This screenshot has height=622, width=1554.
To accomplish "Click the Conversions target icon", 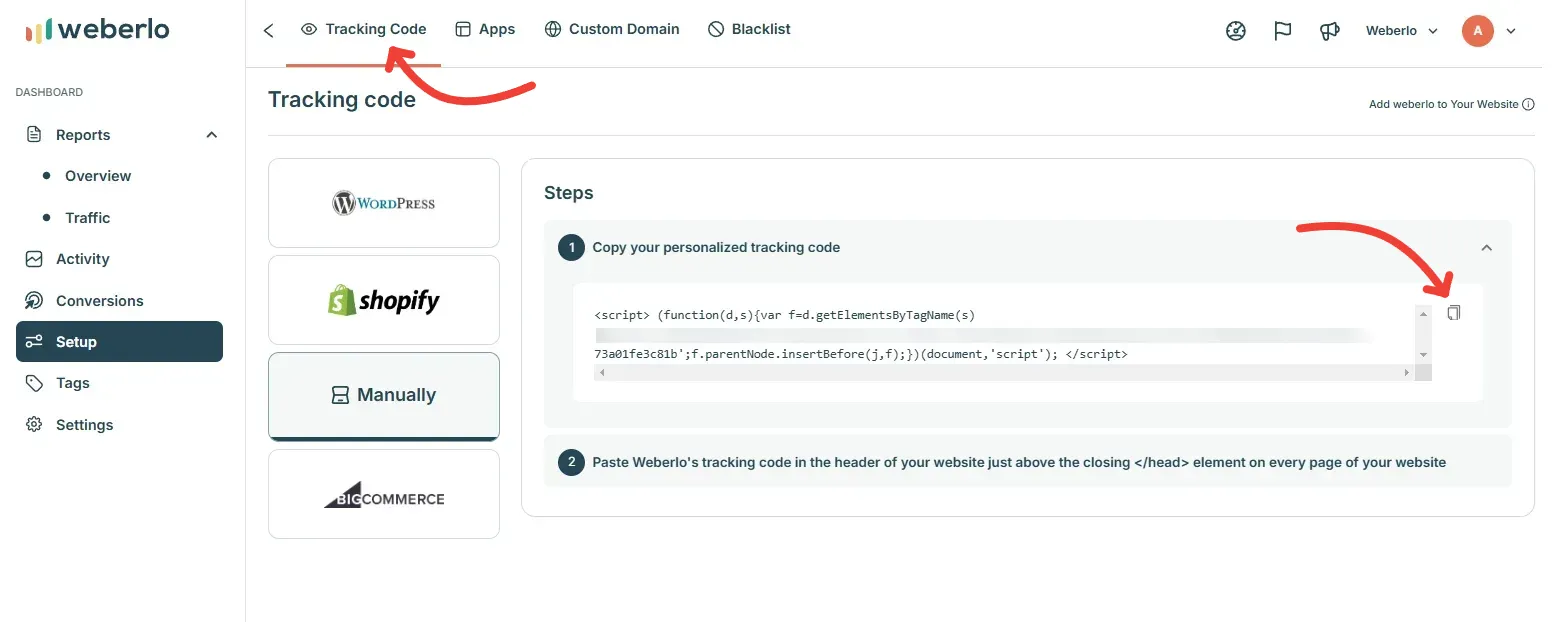I will pos(34,301).
